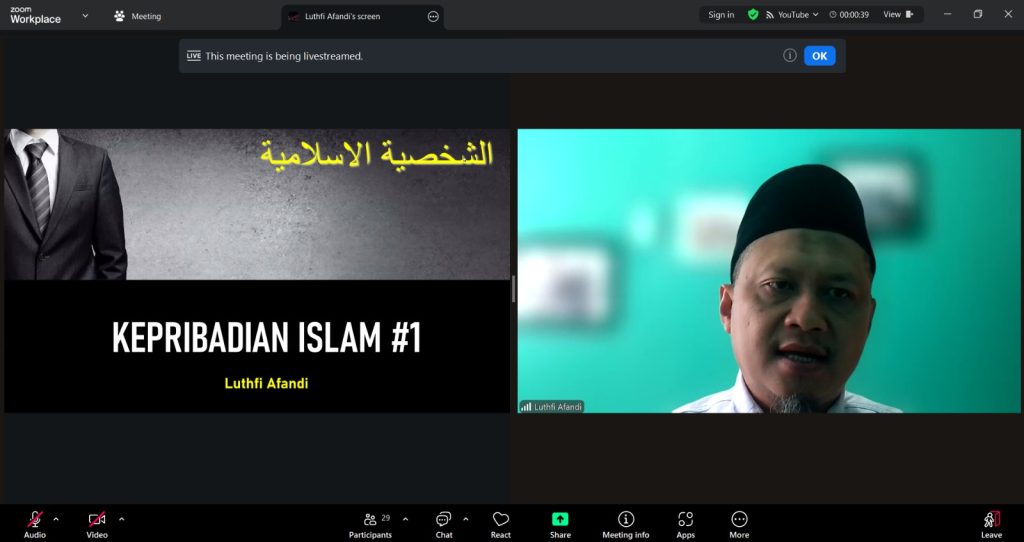Open Luthfi Afandi's screen share options
The height and width of the screenshot is (542, 1024).
(x=433, y=16)
